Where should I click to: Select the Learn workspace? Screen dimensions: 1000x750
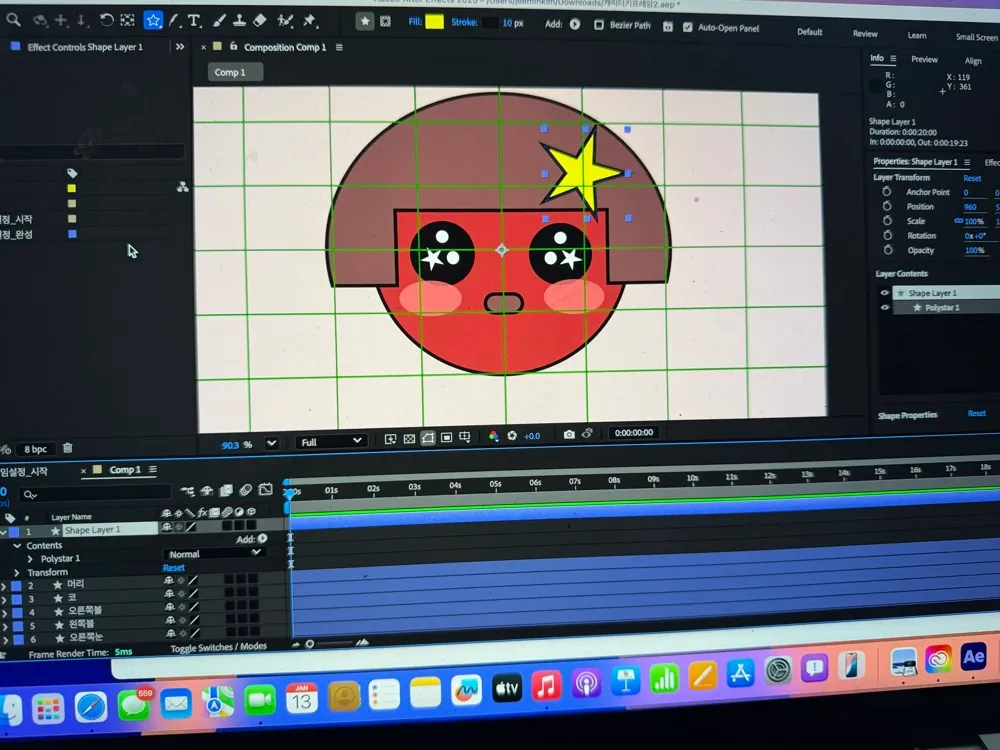pyautogui.click(x=916, y=35)
